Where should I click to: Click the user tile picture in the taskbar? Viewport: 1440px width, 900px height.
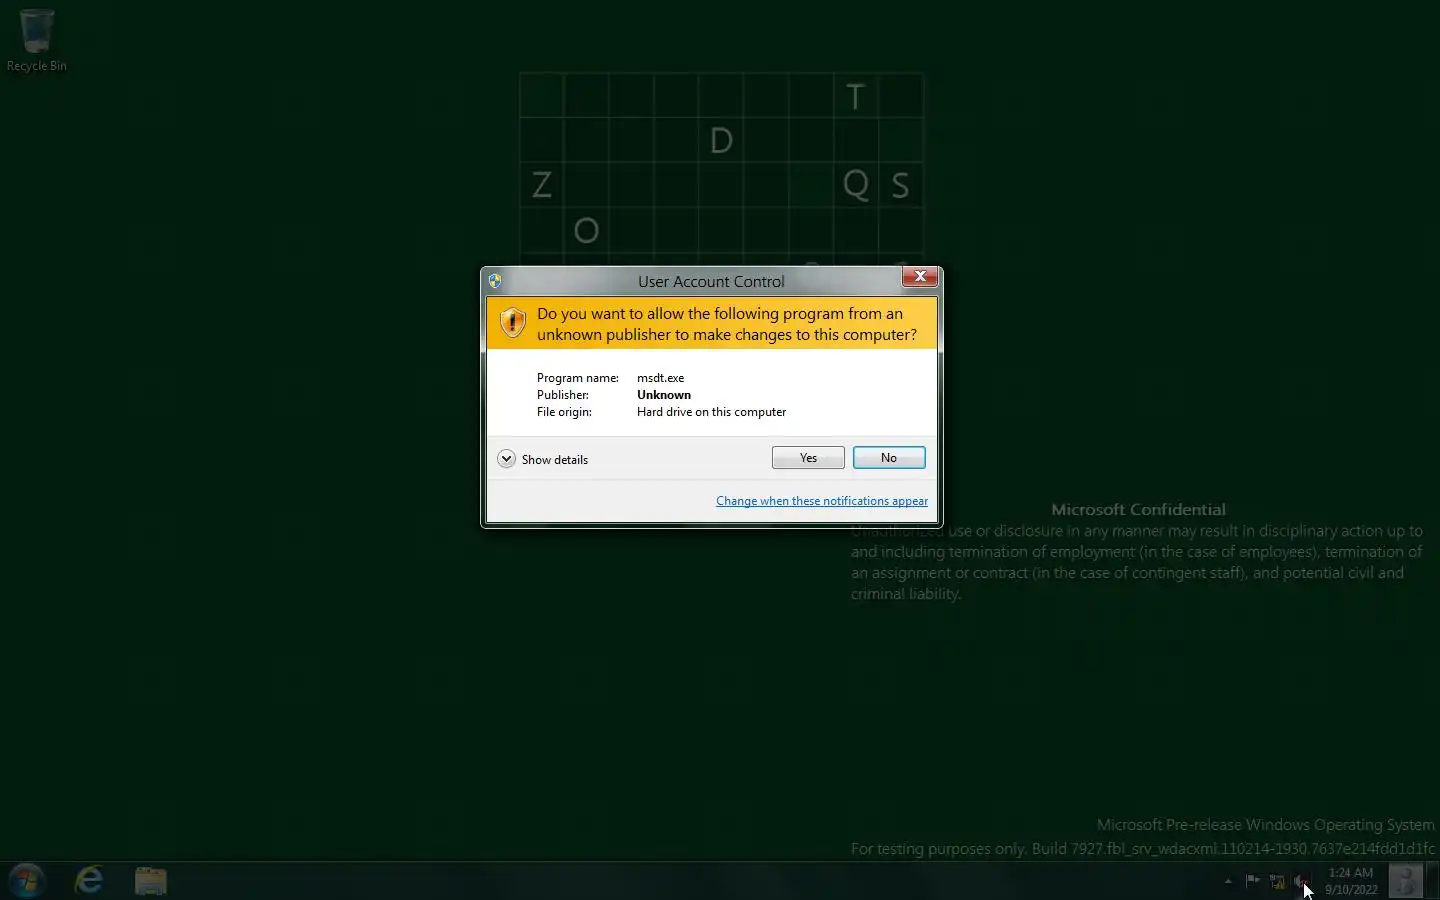coord(1405,881)
